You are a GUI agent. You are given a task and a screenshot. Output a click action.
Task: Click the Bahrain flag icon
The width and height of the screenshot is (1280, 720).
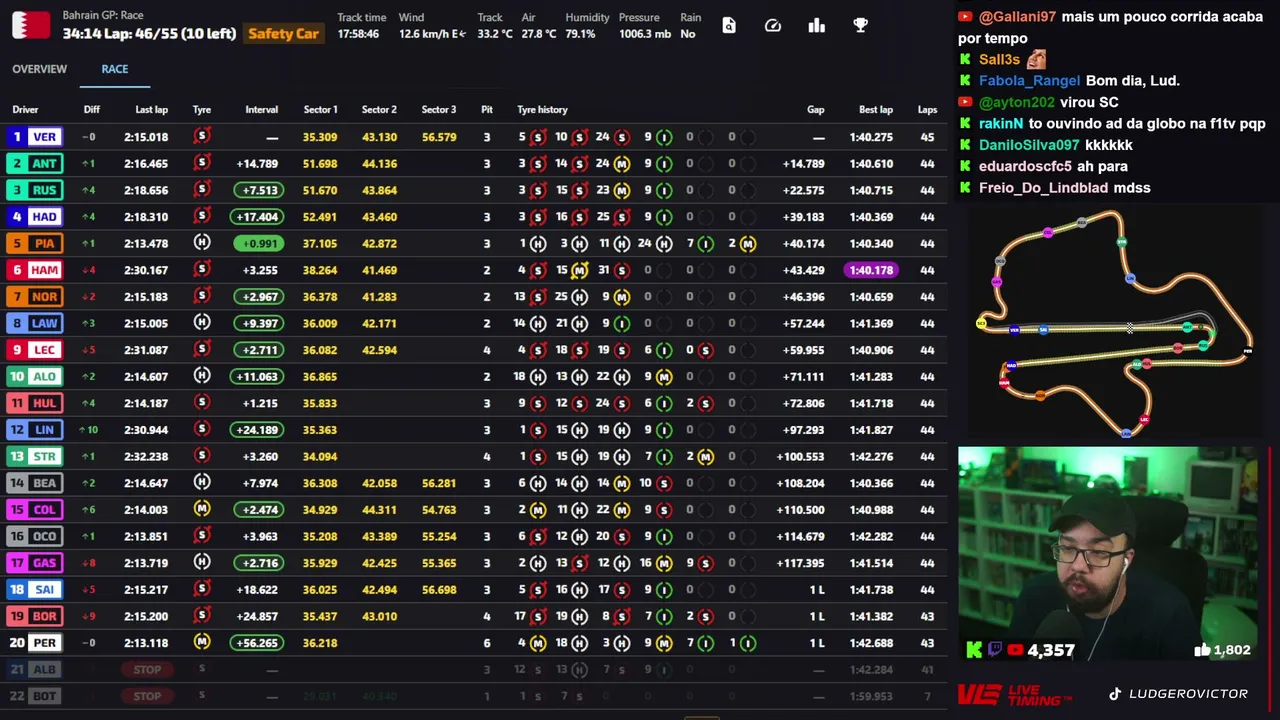pos(31,25)
